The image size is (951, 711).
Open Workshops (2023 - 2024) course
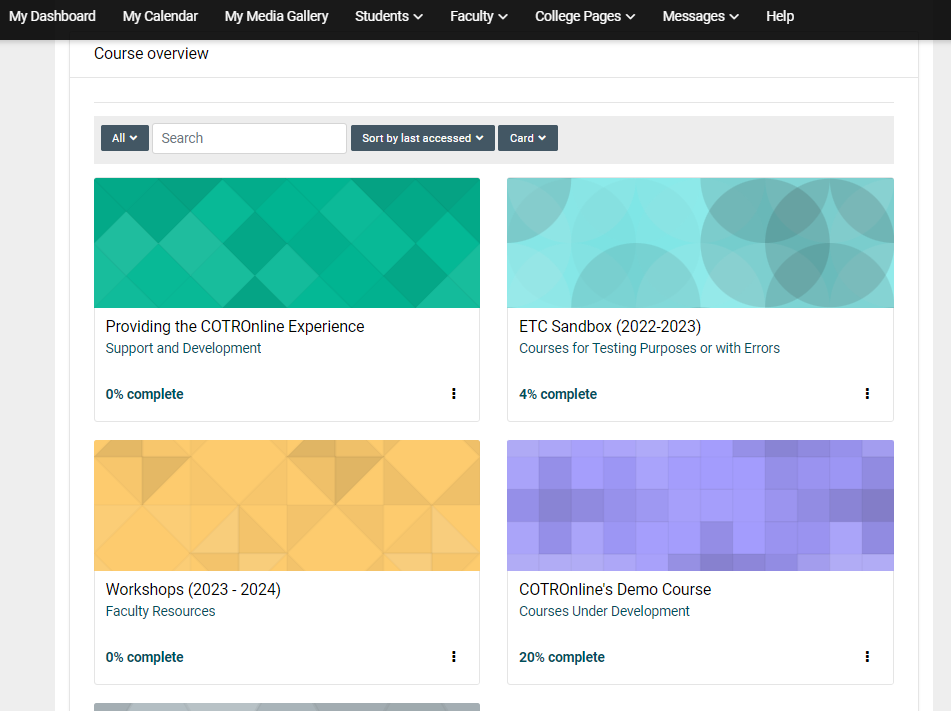pyautogui.click(x=193, y=589)
